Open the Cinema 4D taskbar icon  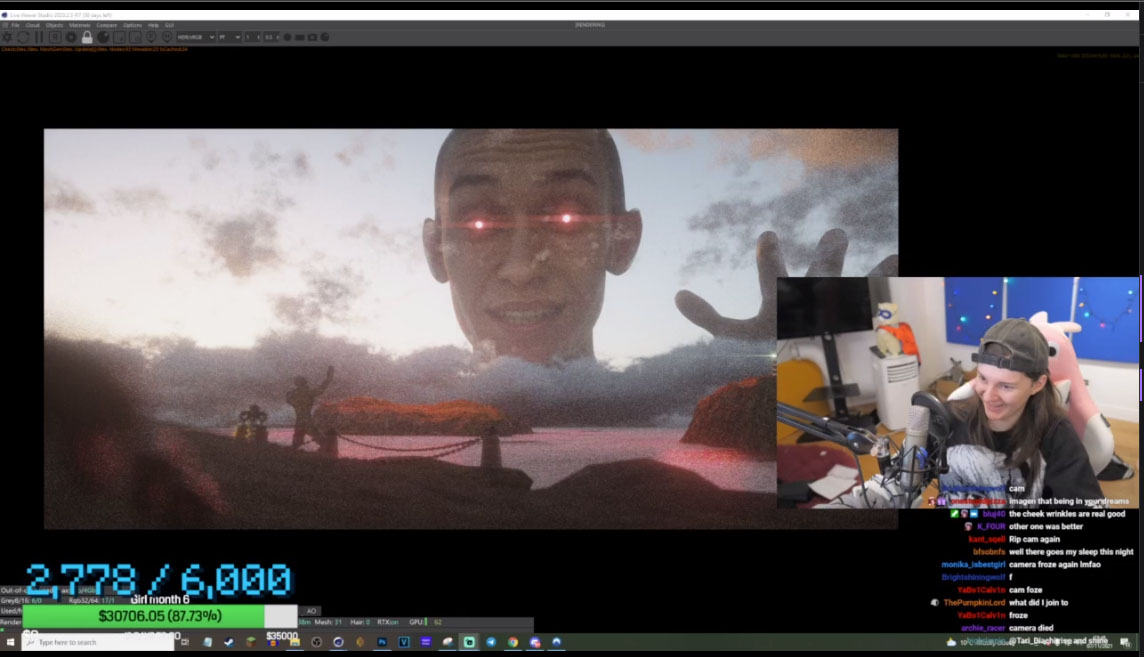point(339,642)
